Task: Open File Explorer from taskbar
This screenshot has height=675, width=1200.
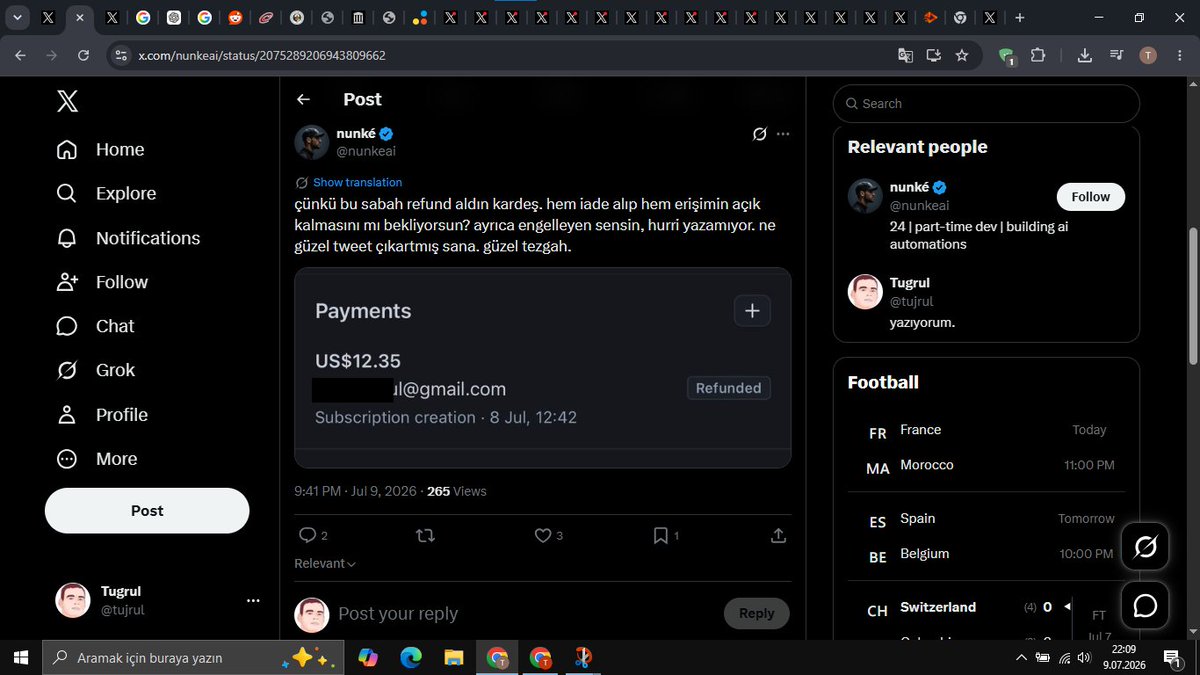Action: pos(454,657)
